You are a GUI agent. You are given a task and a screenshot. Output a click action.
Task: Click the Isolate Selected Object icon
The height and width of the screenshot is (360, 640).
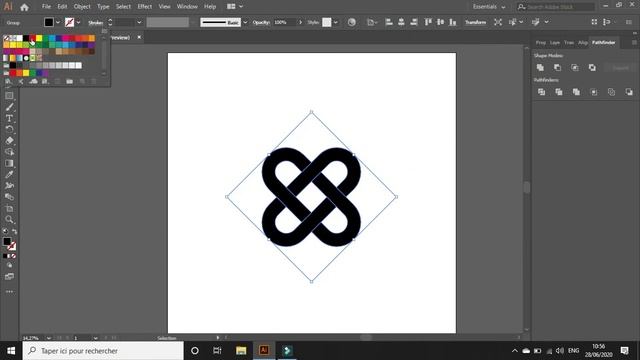pos(498,22)
